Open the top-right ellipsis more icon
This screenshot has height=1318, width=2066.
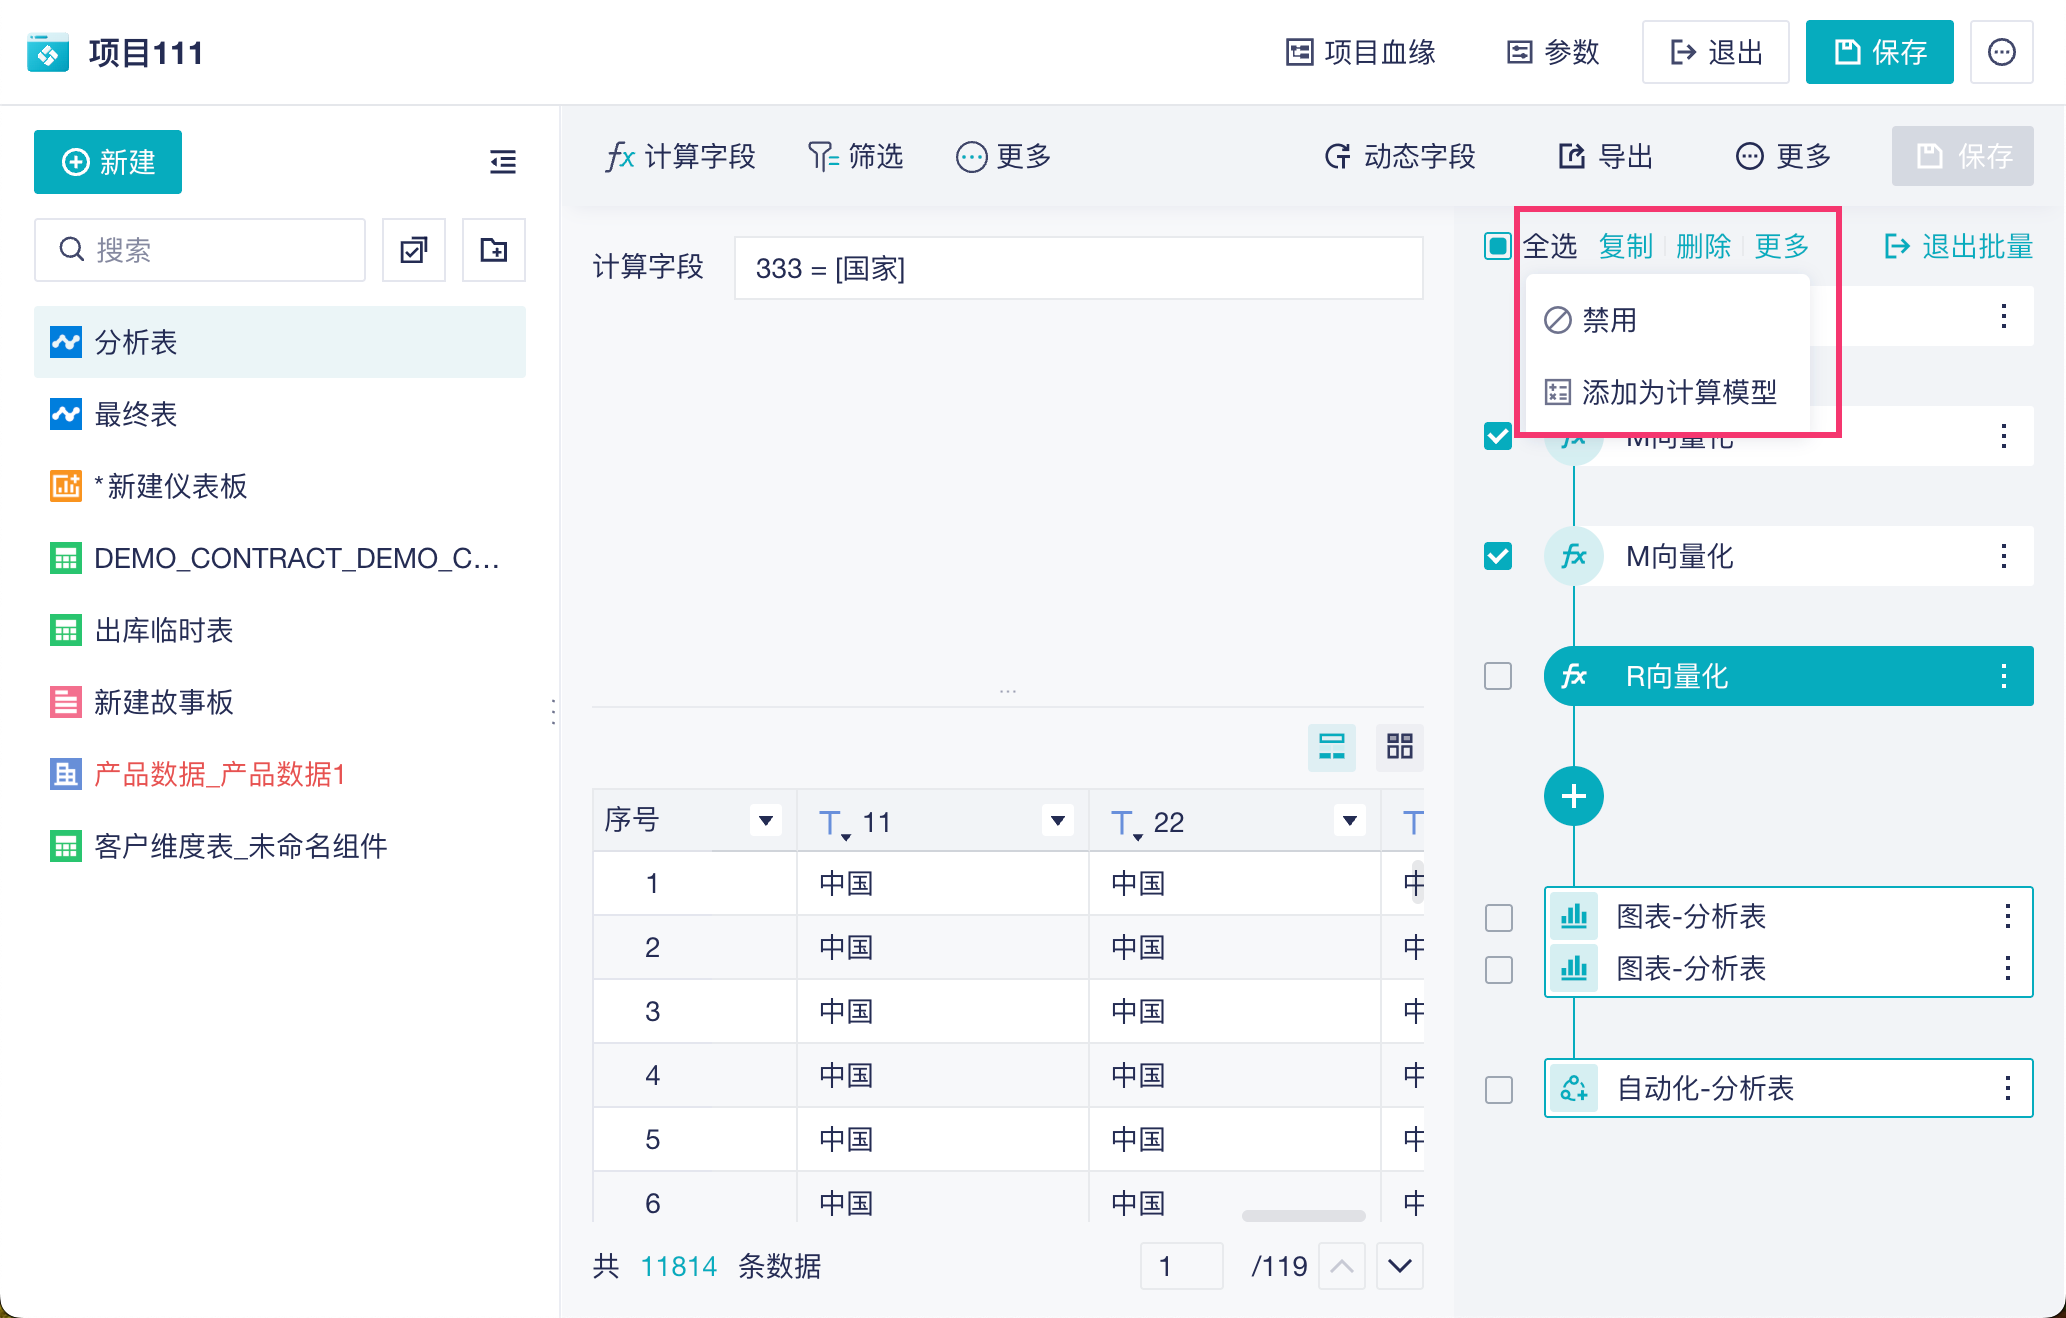point(2001,52)
